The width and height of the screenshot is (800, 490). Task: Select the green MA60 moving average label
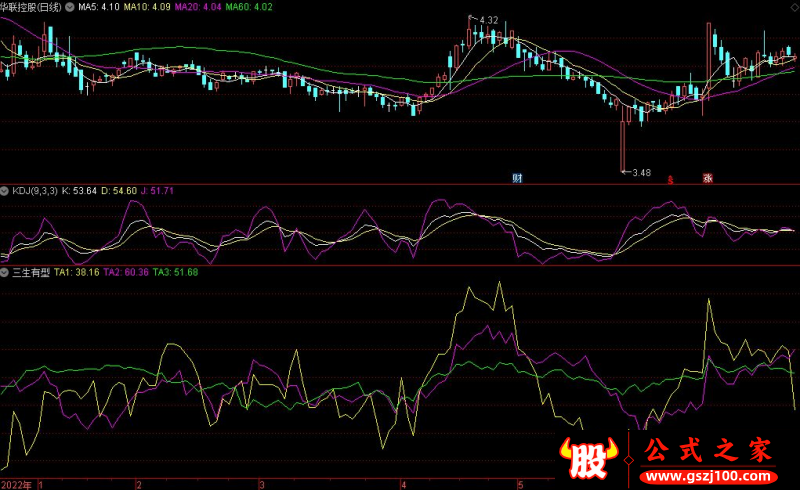[249, 7]
